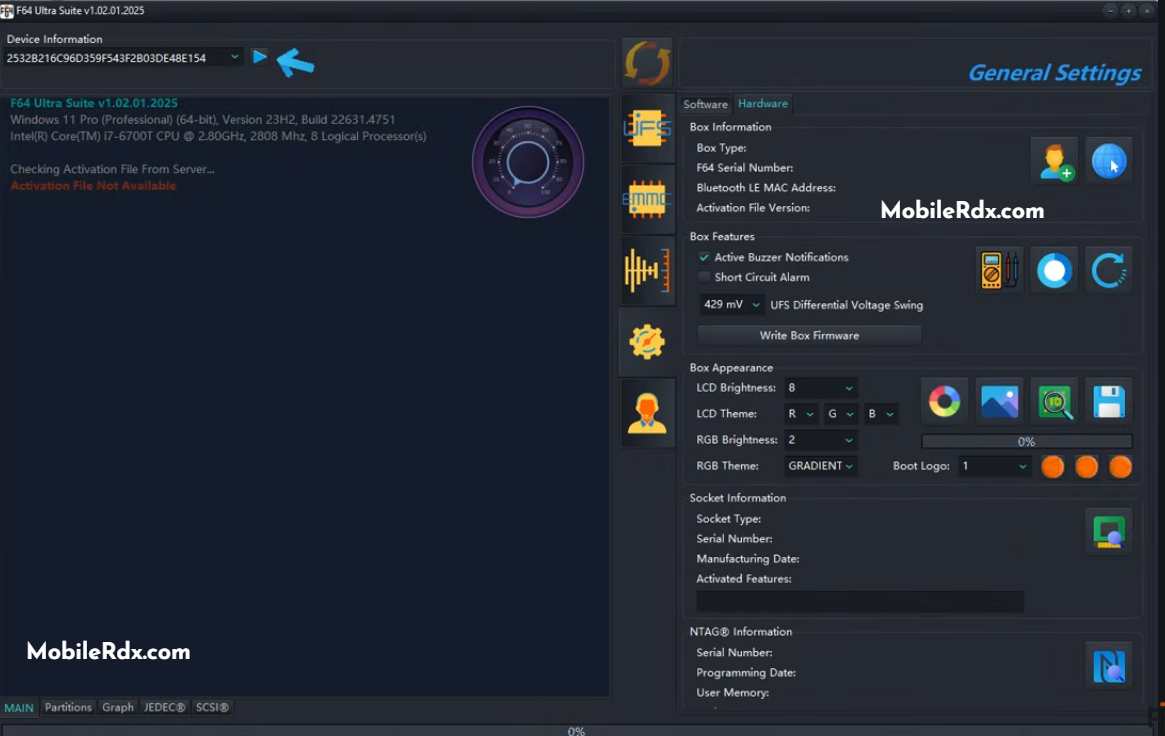Click the Socket Information read icon

[1109, 532]
